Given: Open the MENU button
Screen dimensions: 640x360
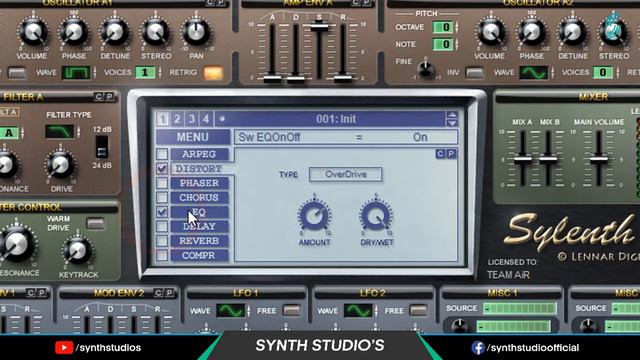Looking at the screenshot, I should 192,137.
